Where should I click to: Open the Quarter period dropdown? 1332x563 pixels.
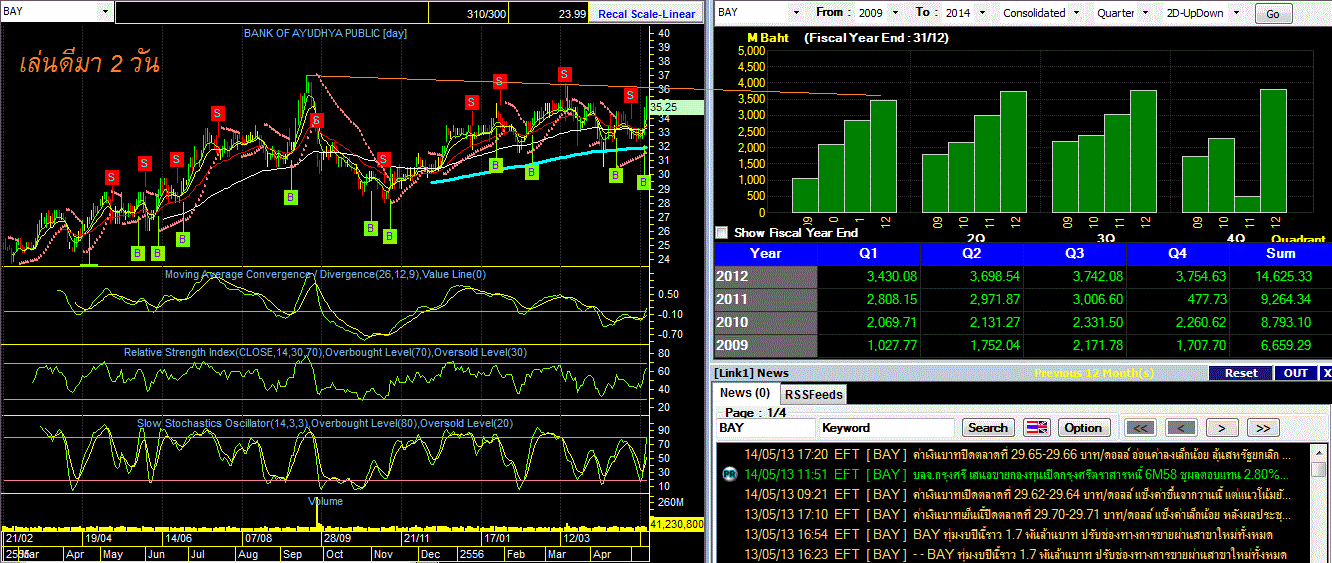coord(1145,12)
